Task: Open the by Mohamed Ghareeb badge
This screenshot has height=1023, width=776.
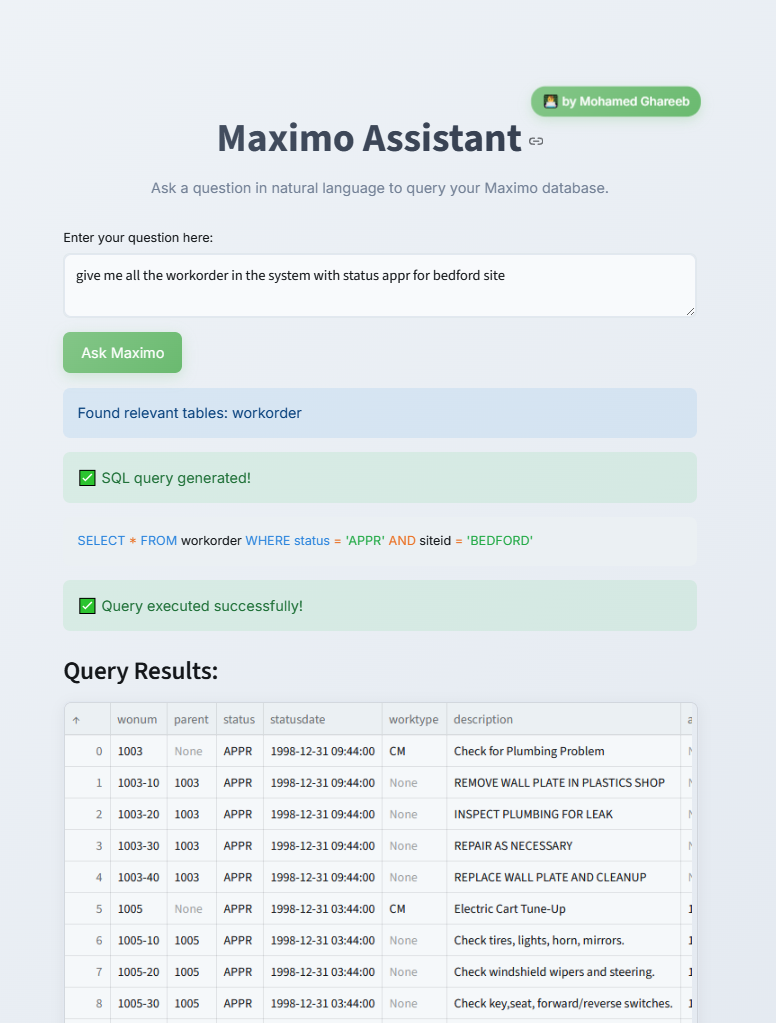Action: click(x=615, y=102)
